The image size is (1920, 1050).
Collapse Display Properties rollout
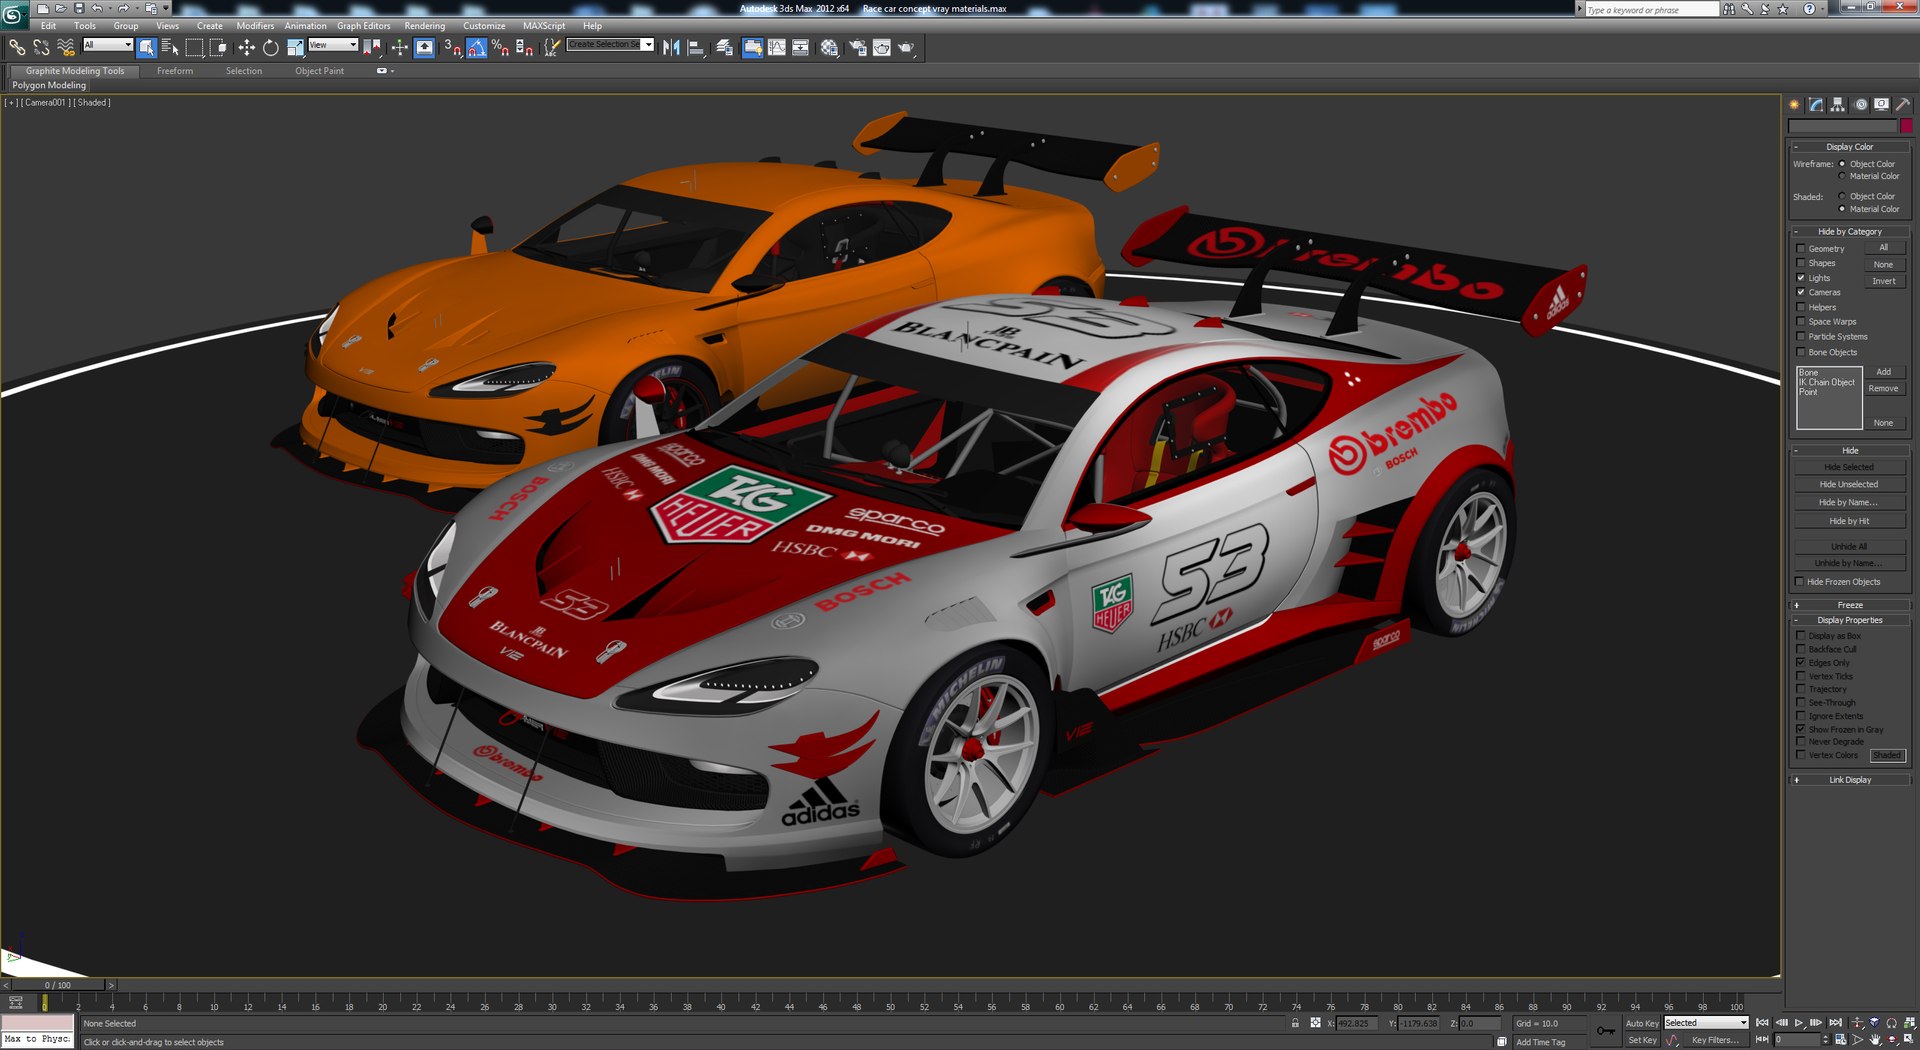click(x=1850, y=620)
